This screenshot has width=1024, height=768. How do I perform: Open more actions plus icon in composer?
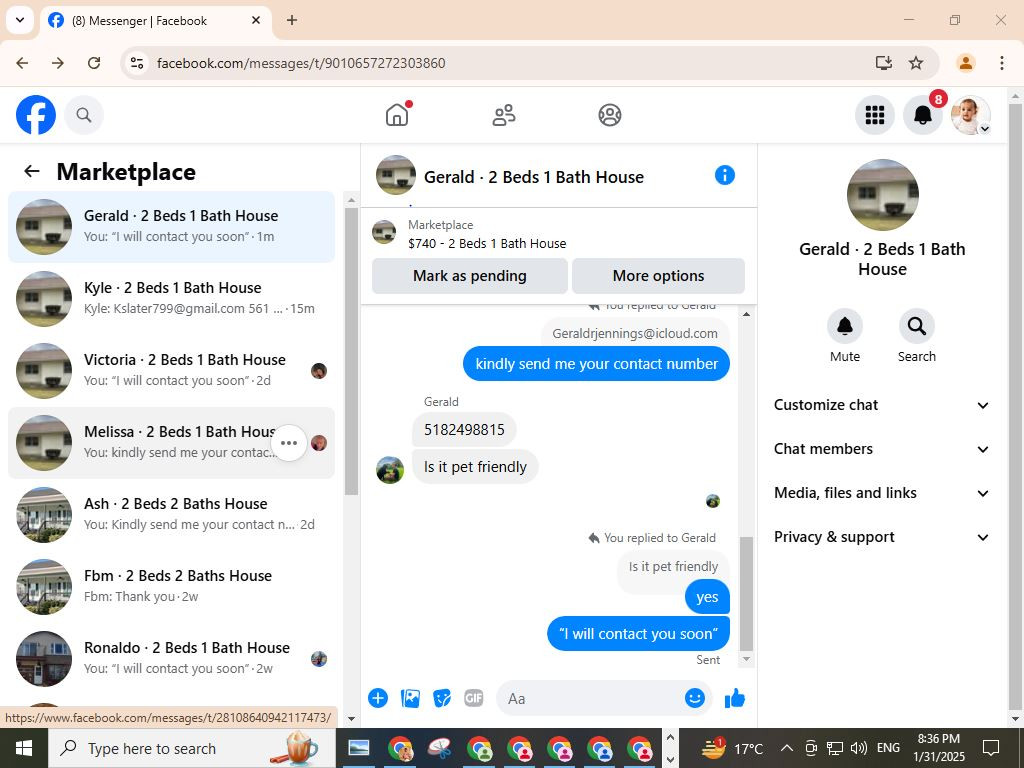tap(378, 698)
